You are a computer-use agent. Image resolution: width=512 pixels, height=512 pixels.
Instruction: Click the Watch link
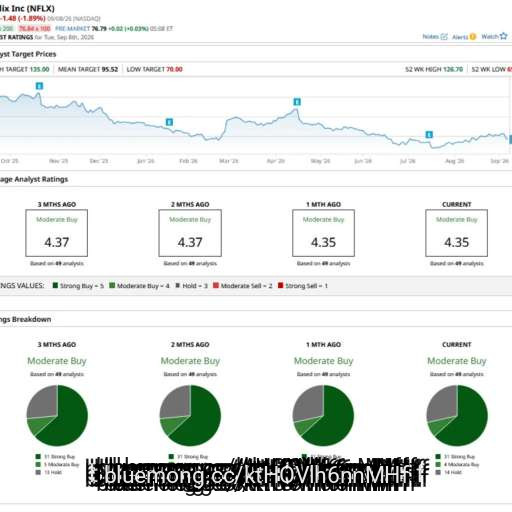coord(490,36)
